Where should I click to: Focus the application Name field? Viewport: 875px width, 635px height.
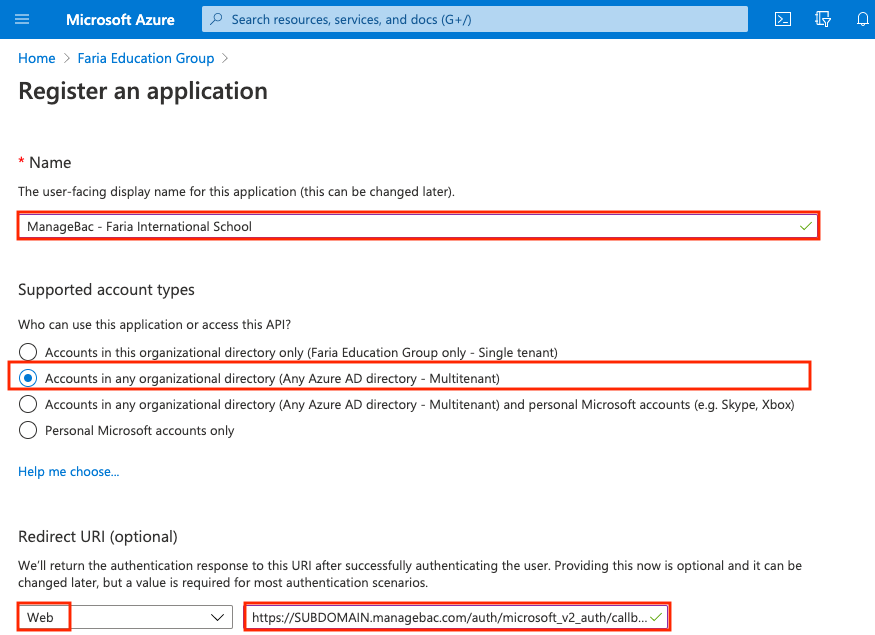(419, 226)
